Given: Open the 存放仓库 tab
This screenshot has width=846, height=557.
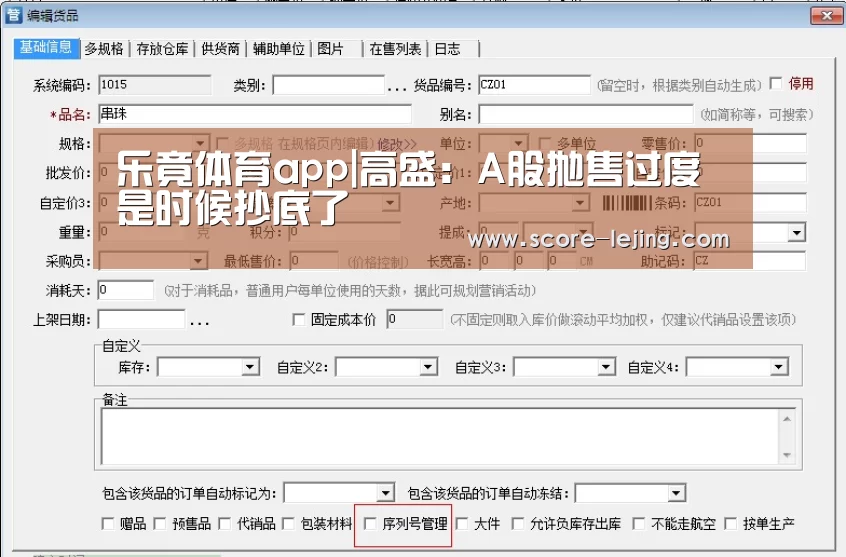Looking at the screenshot, I should tap(162, 49).
